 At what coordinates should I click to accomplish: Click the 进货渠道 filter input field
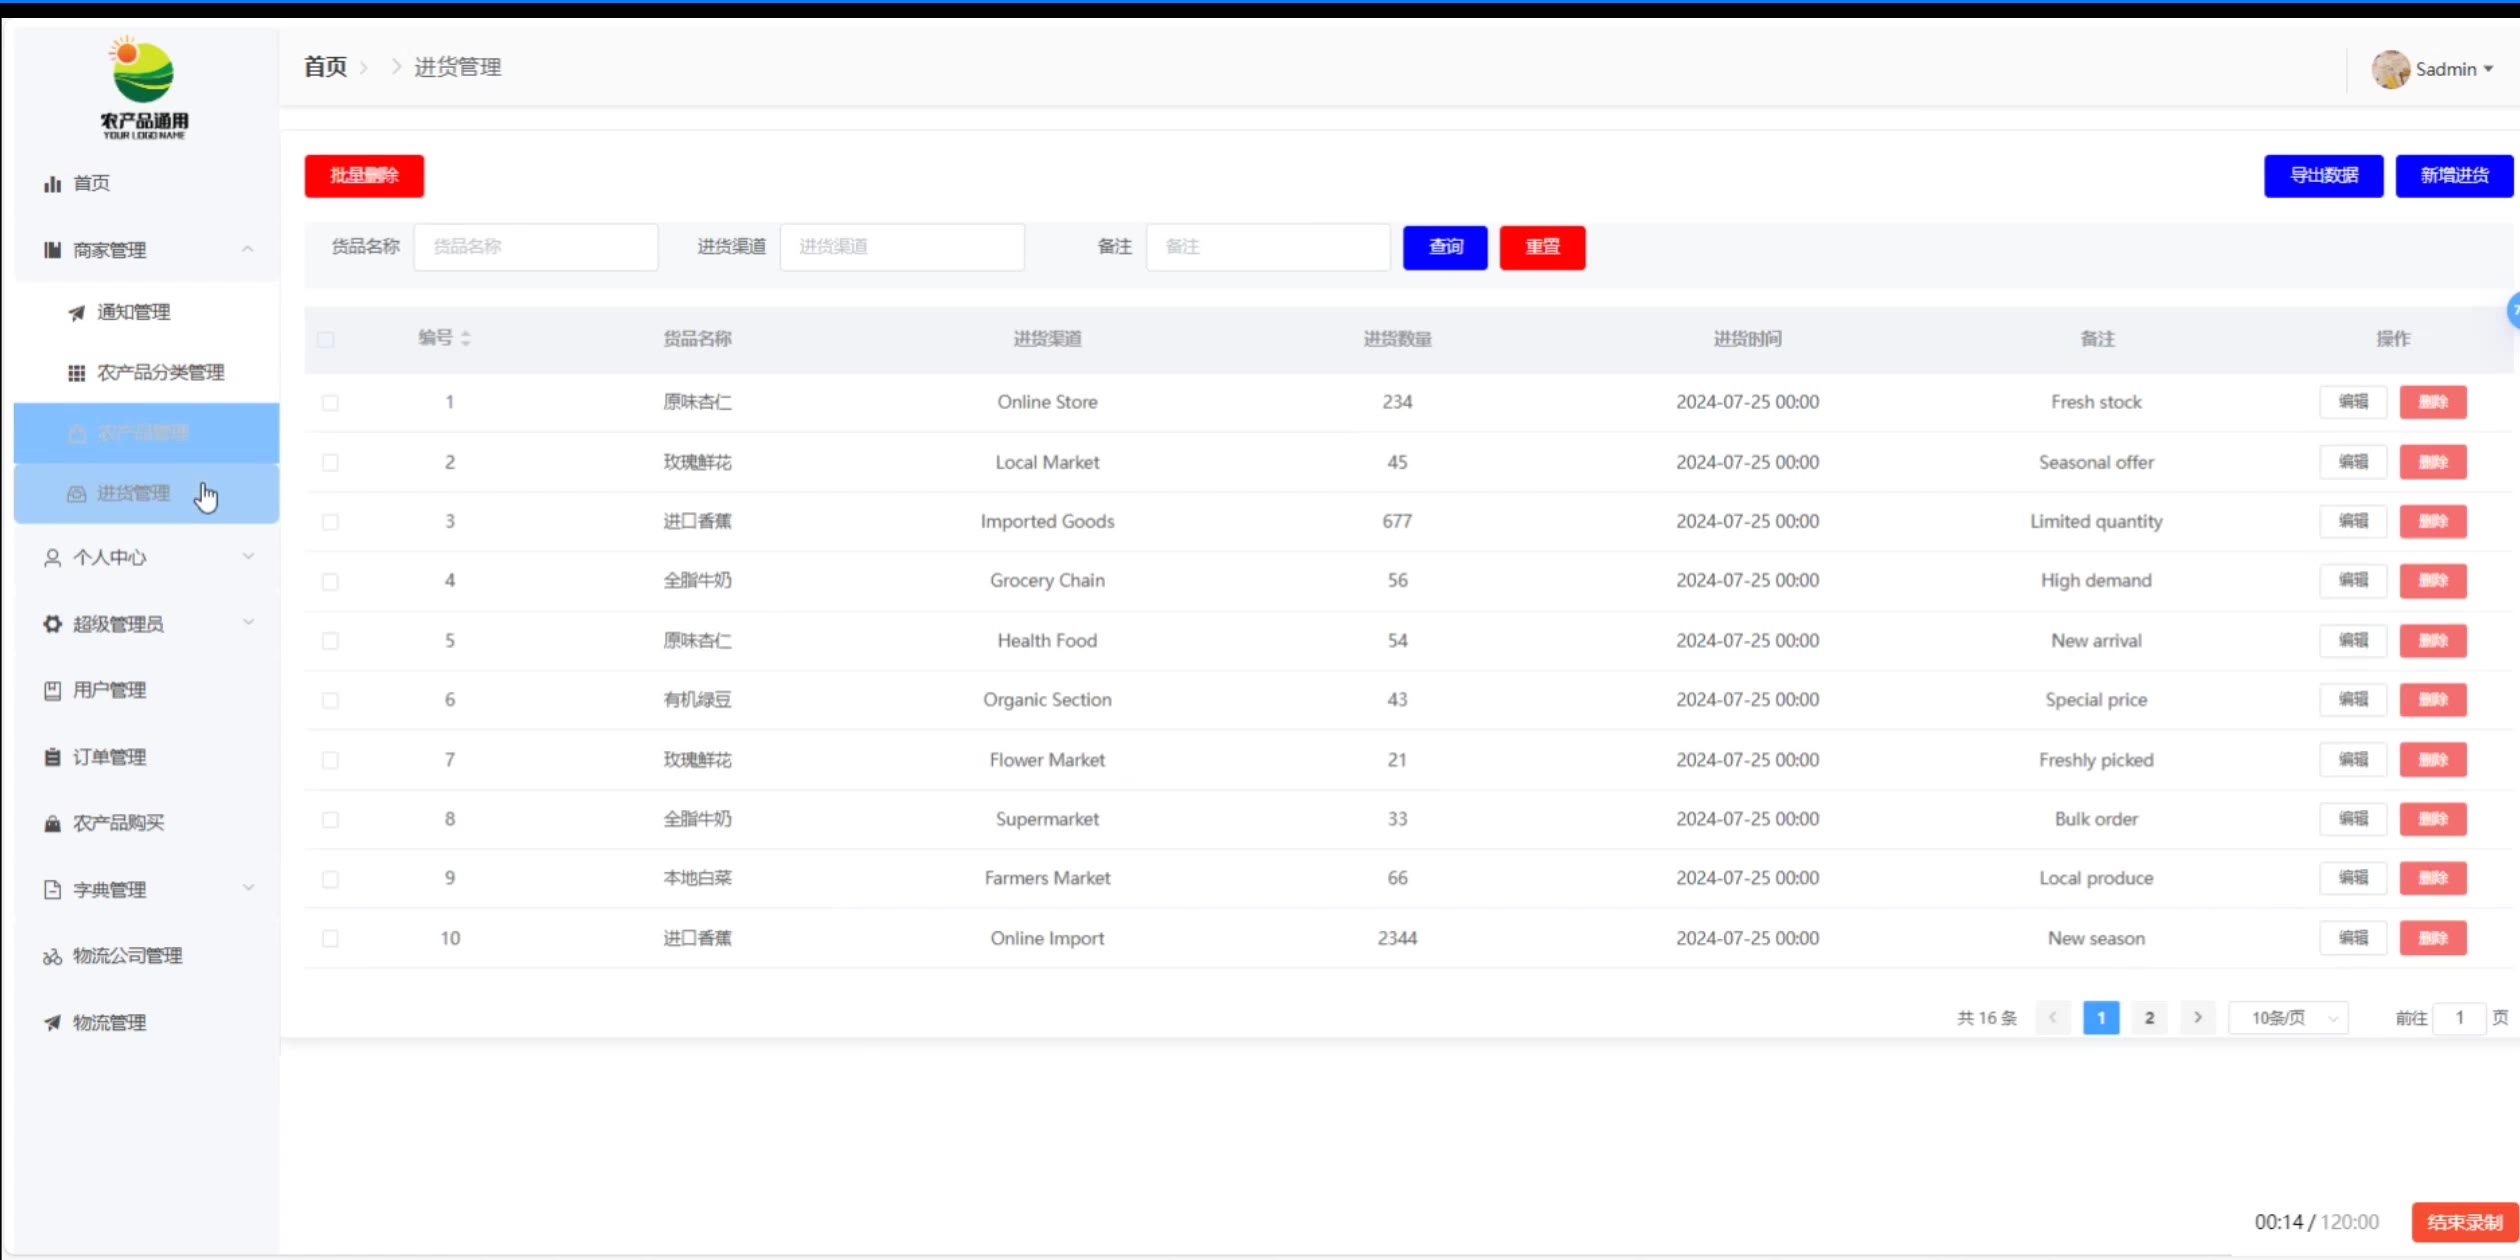click(x=901, y=247)
